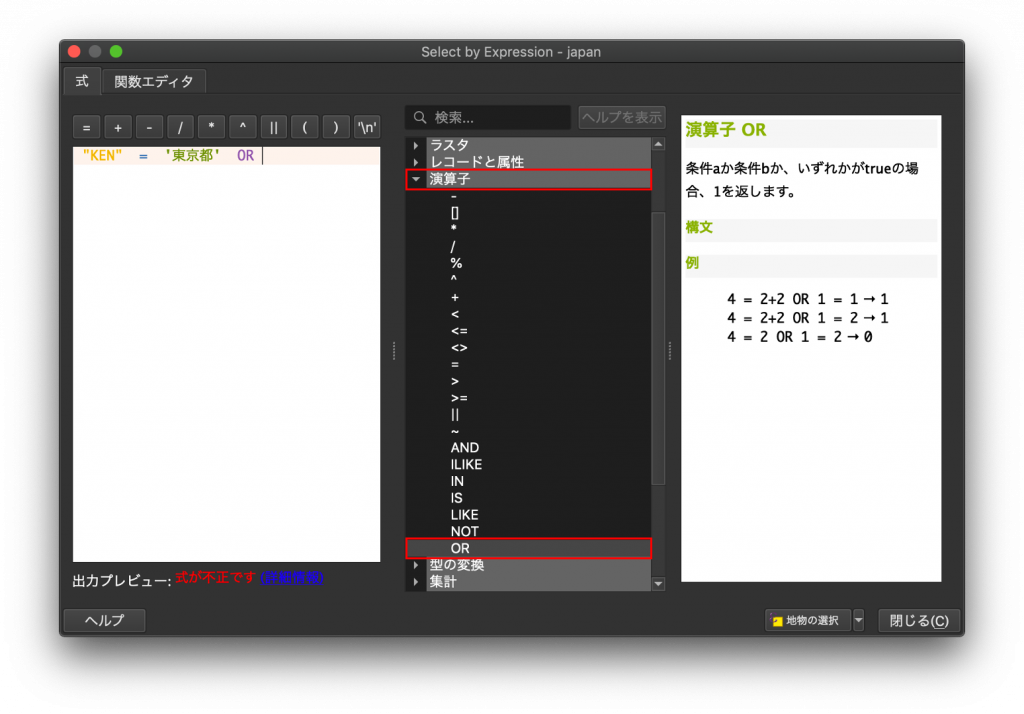
Task: Select the >= operator in list
Action: pyautogui.click(x=459, y=398)
